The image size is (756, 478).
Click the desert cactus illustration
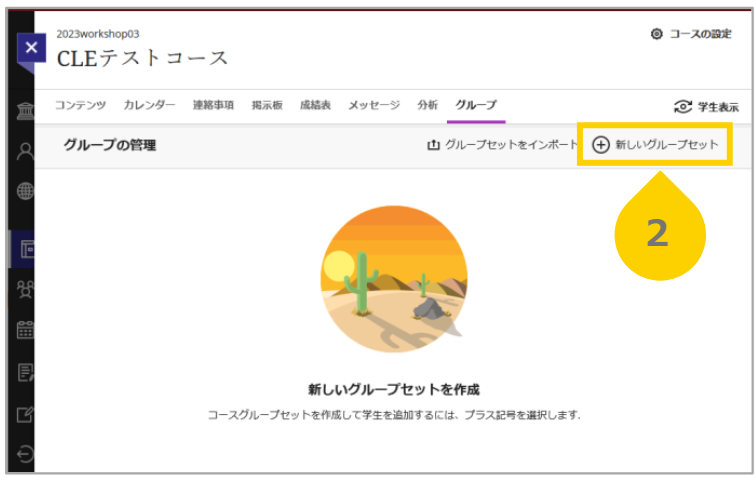394,279
